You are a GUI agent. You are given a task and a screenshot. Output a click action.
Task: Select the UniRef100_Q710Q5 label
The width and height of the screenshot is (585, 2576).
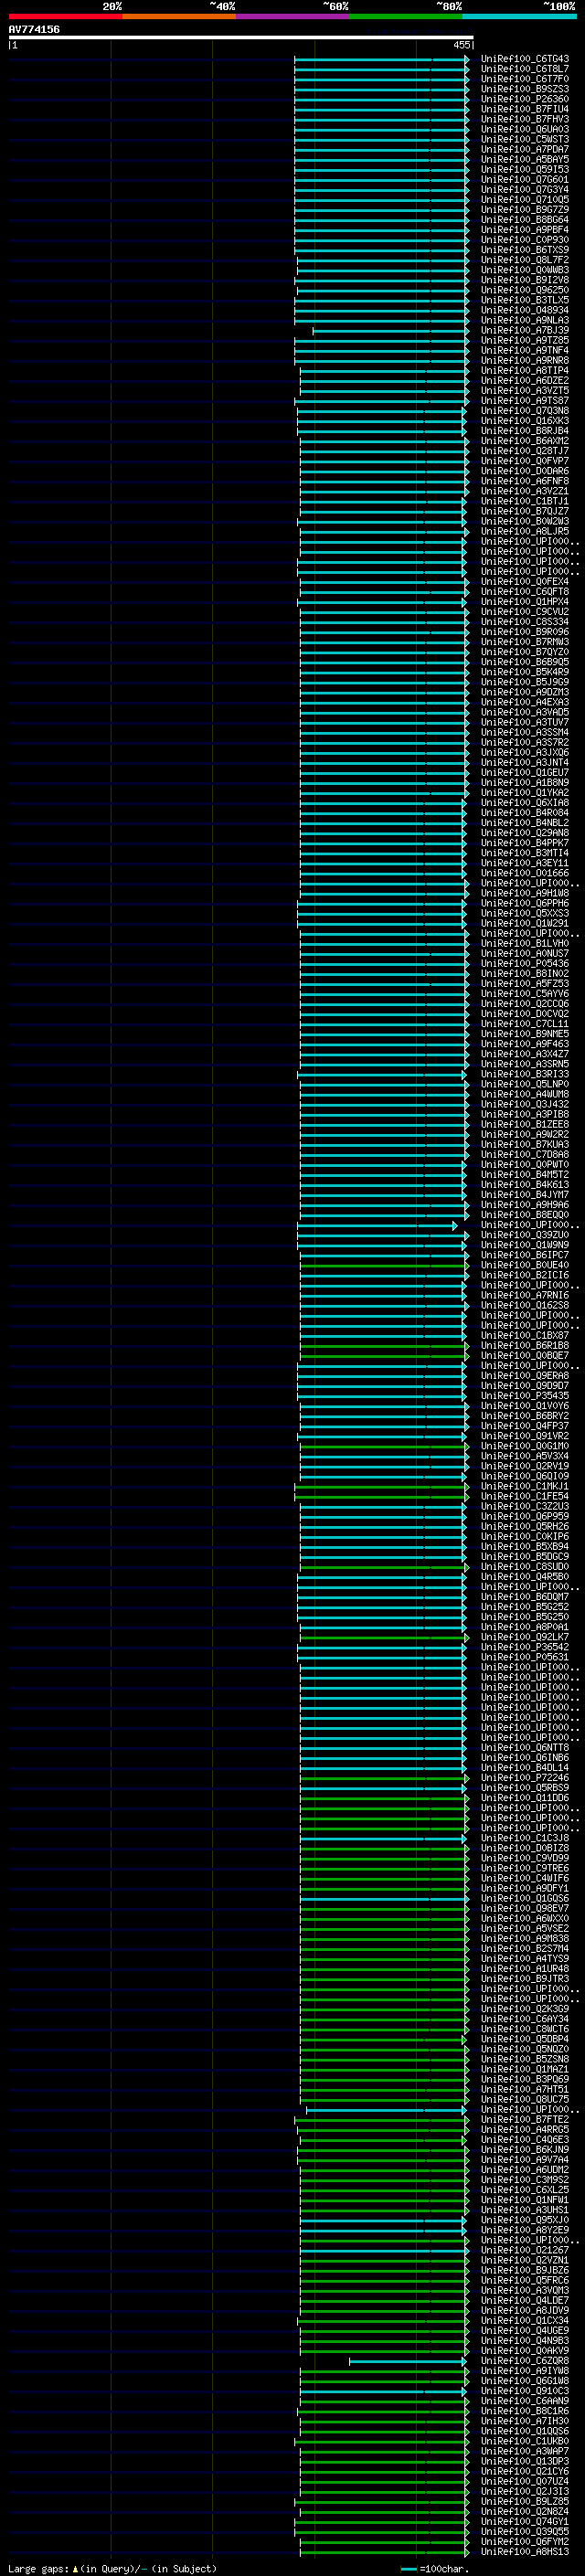[x=525, y=200]
